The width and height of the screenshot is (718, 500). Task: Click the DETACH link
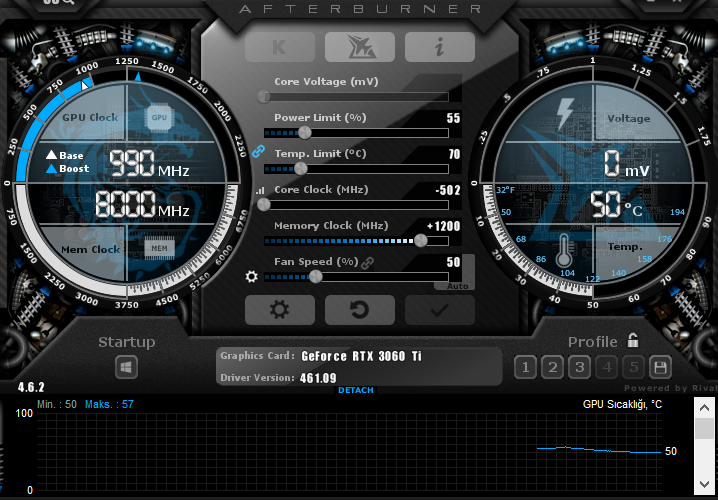coord(356,390)
